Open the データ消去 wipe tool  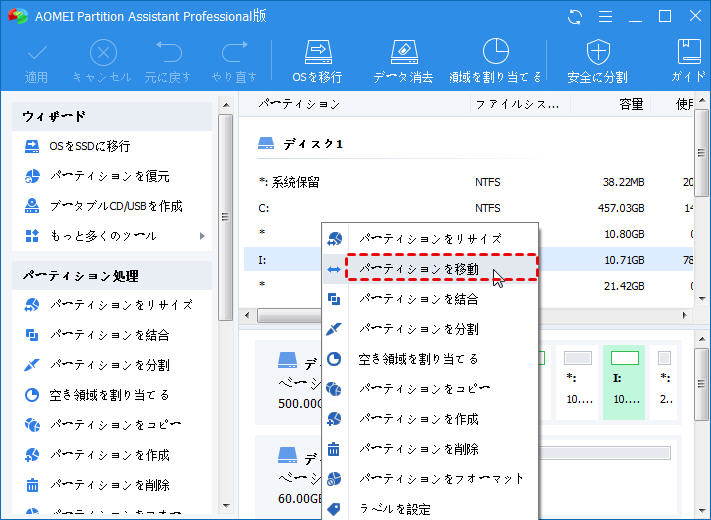[403, 61]
